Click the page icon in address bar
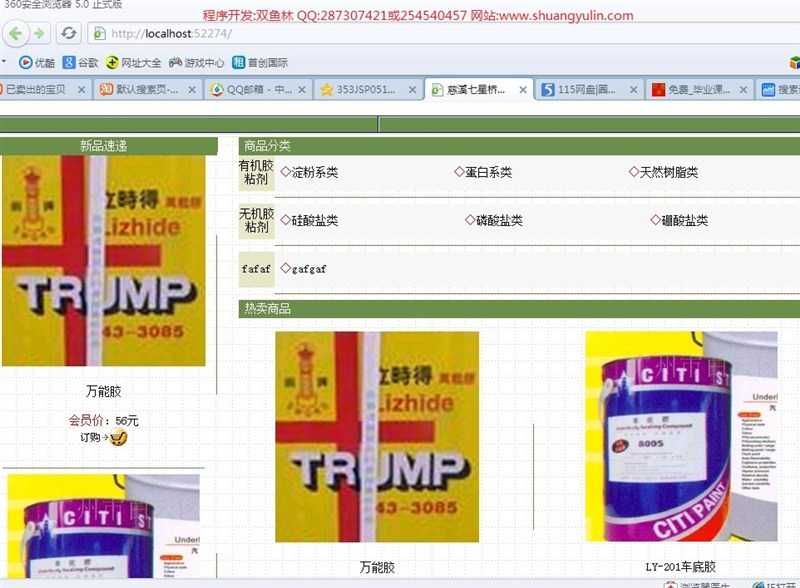Image resolution: width=800 pixels, height=588 pixels. [x=99, y=34]
